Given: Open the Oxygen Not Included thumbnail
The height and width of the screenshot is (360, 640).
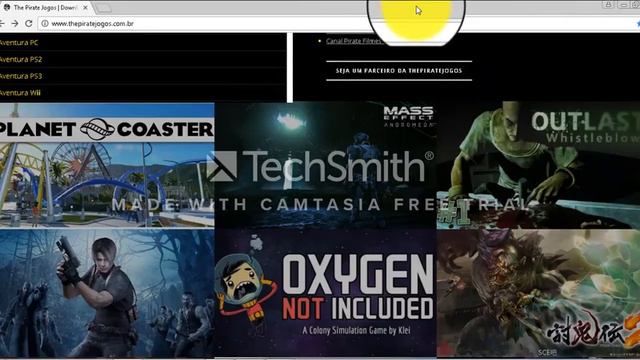Looking at the screenshot, I should point(325,293).
